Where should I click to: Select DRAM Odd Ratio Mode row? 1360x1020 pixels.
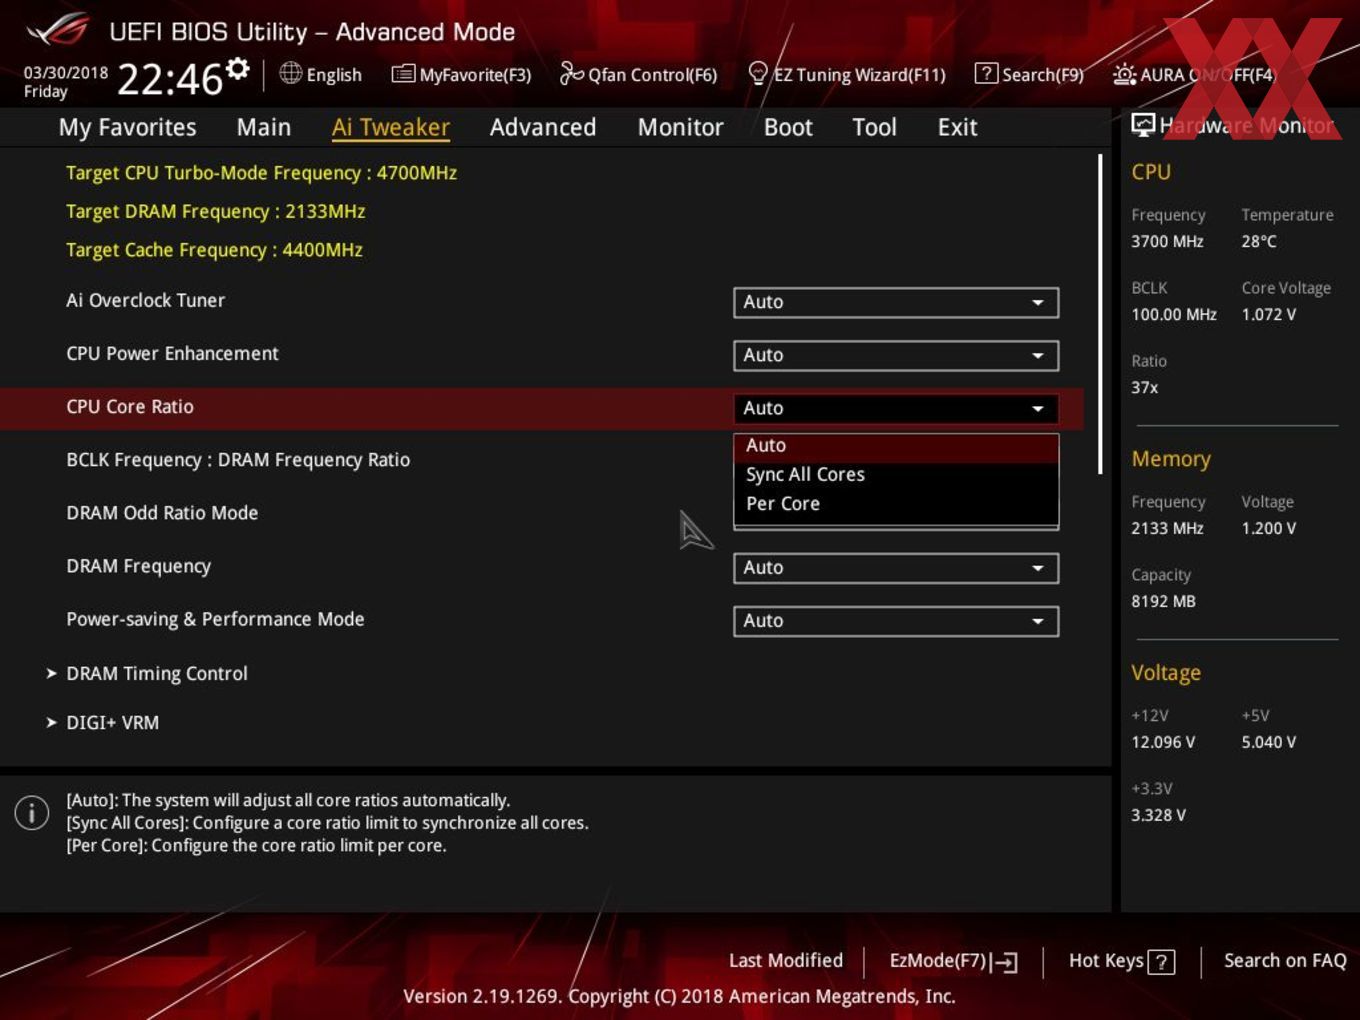[162, 513]
